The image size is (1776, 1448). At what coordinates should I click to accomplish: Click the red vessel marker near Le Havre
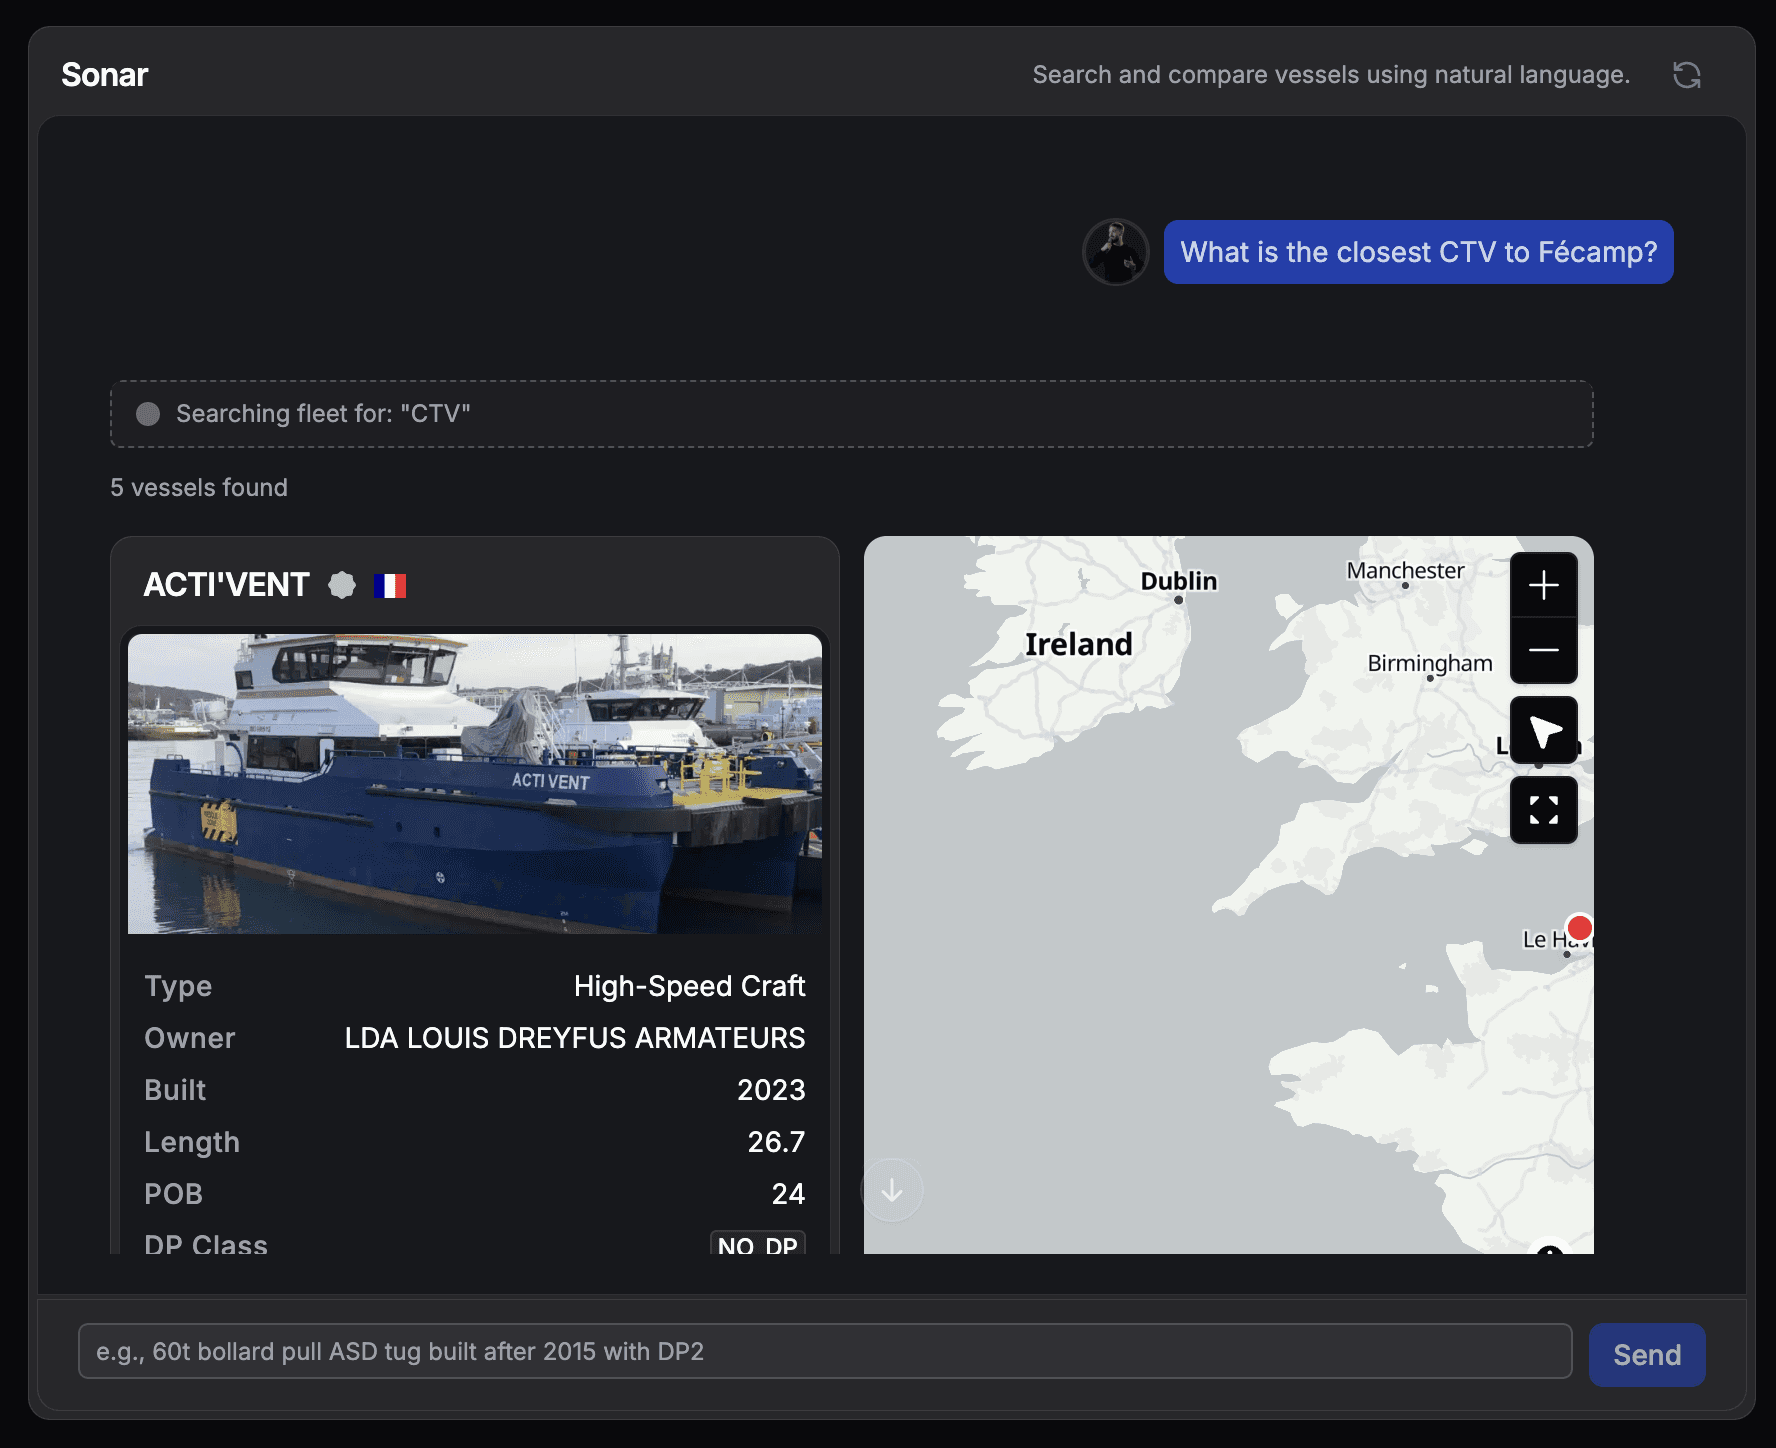(x=1579, y=927)
